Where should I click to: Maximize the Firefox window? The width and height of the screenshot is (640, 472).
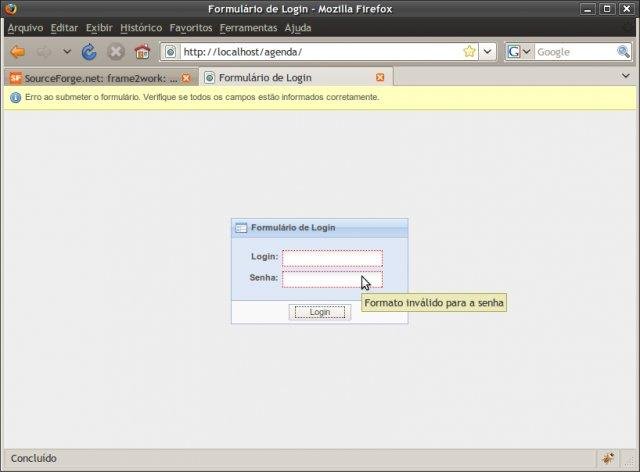pos(607,9)
